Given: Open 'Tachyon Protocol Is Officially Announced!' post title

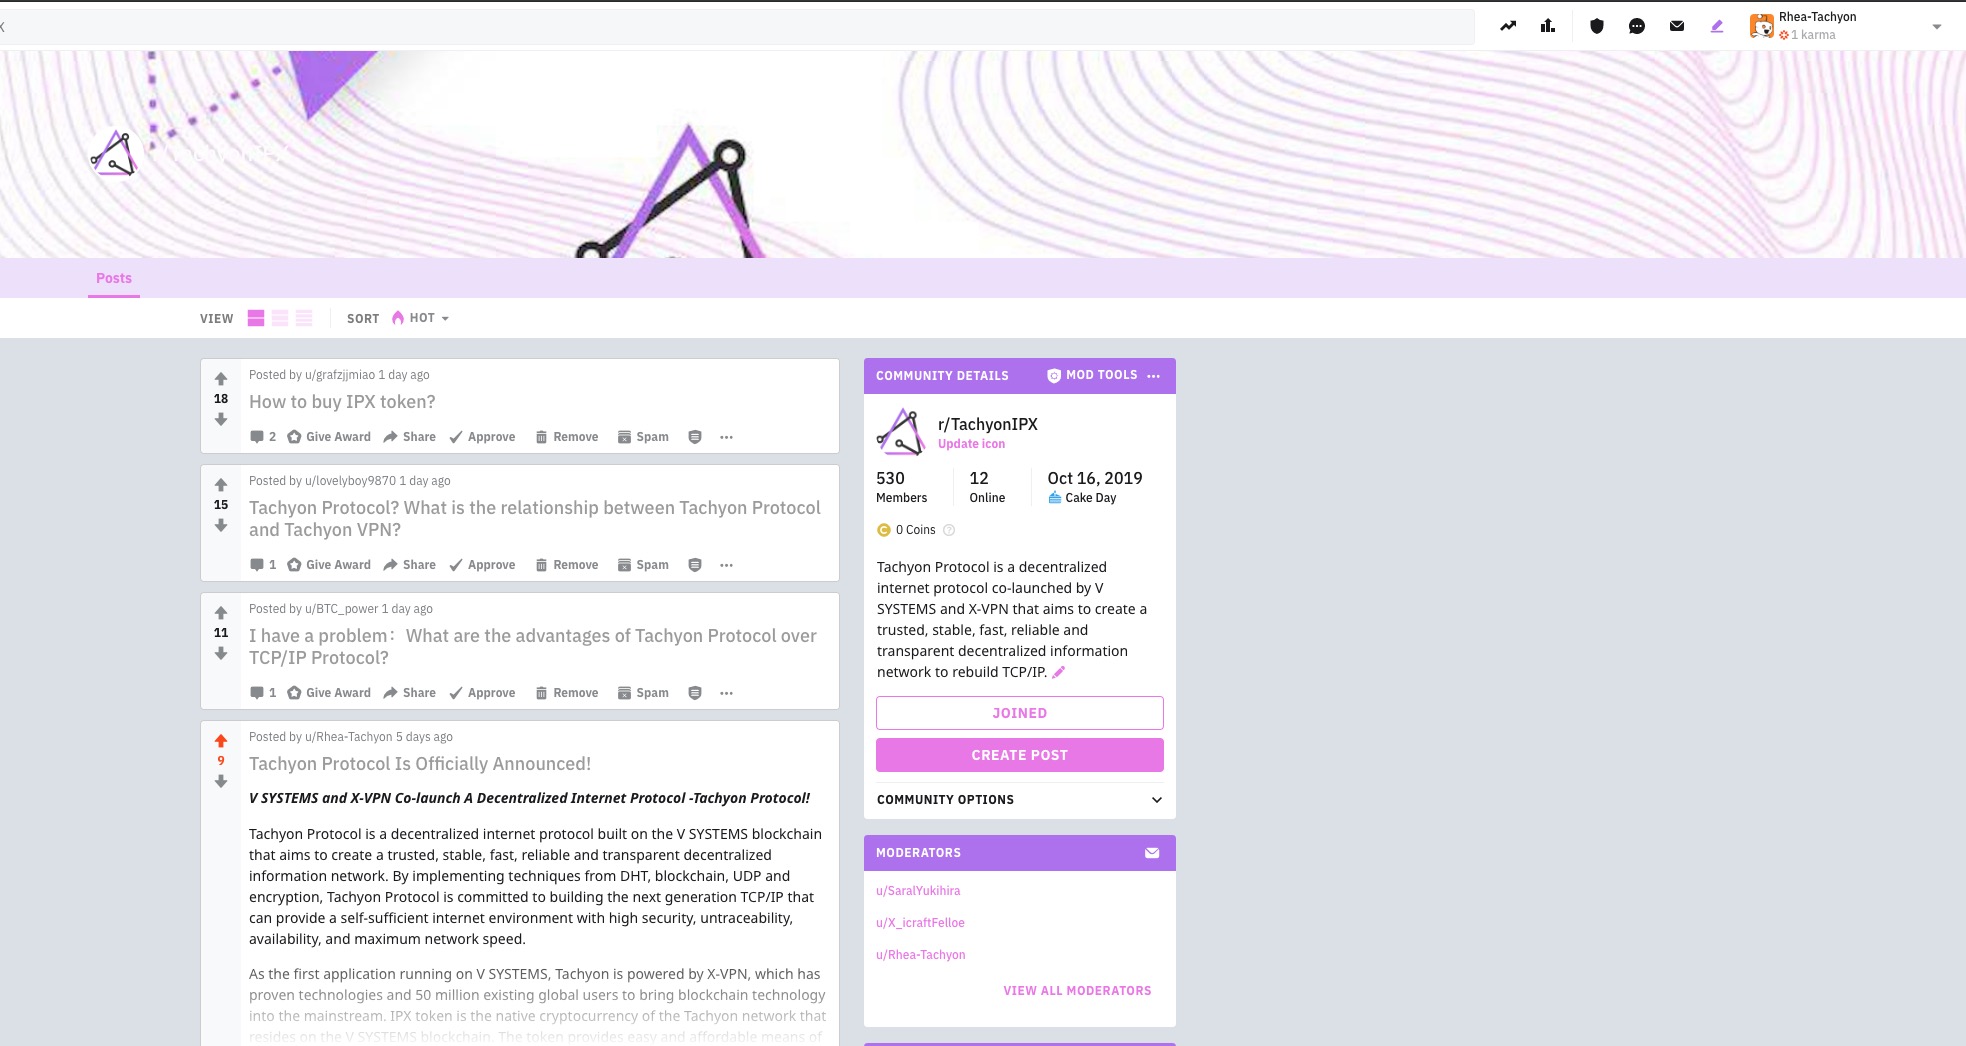Looking at the screenshot, I should [x=420, y=764].
